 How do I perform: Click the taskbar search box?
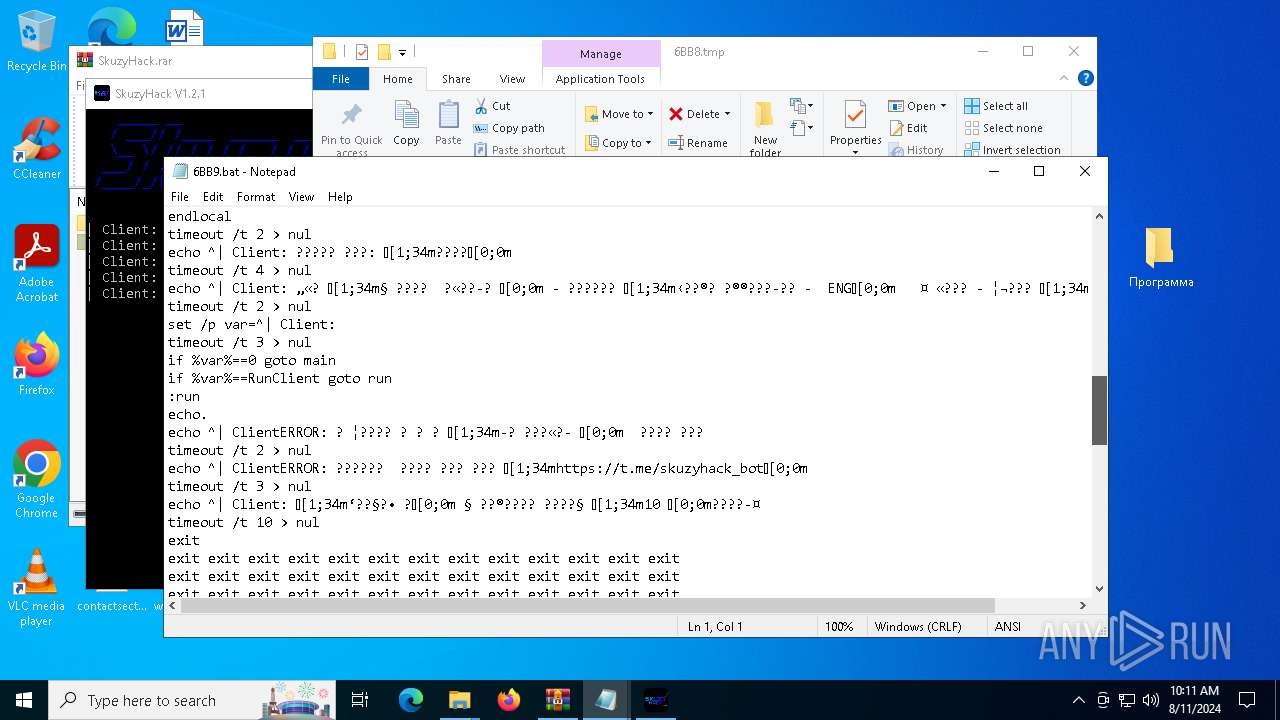tap(193, 700)
